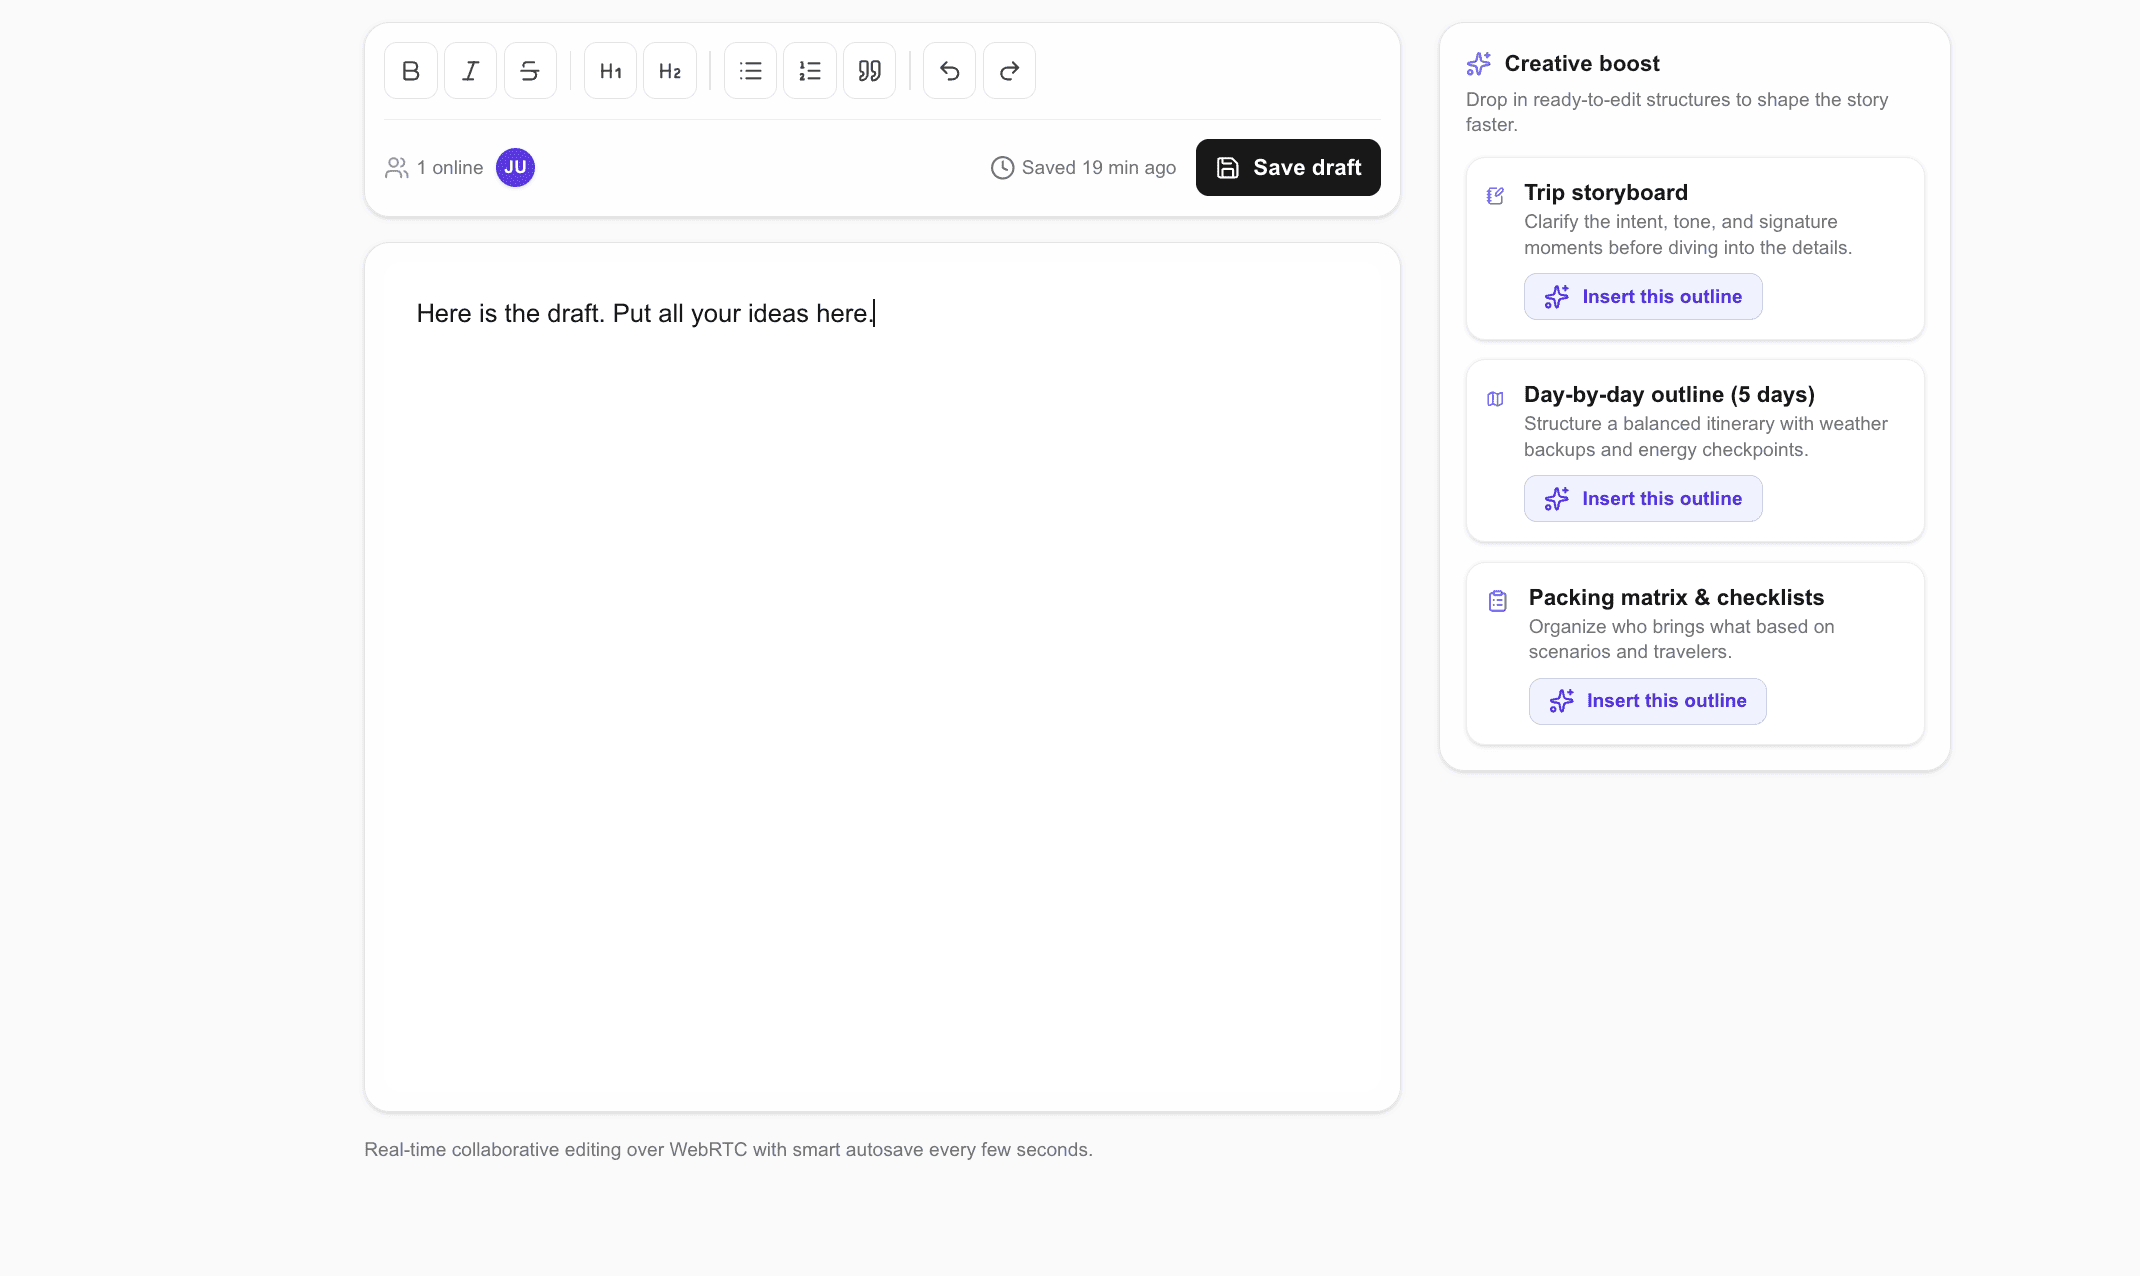Viewport: 2140px width, 1276px height.
Task: Click the JU user avatar
Action: click(x=515, y=168)
